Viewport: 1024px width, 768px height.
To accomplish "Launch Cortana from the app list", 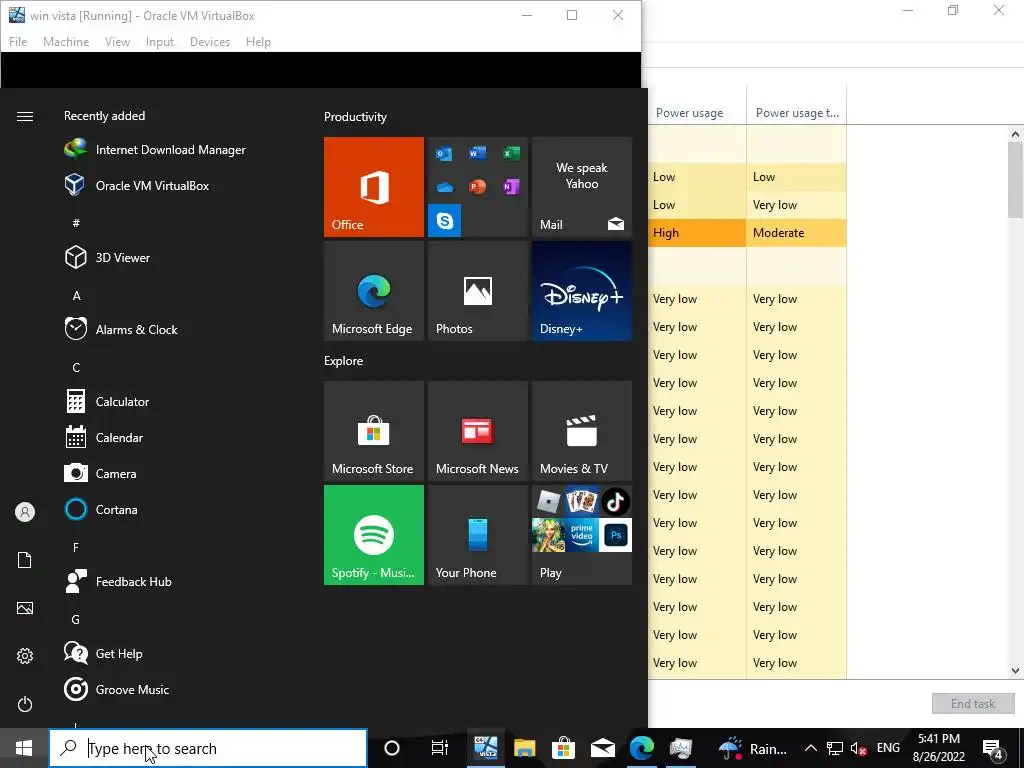I will pos(101,509).
